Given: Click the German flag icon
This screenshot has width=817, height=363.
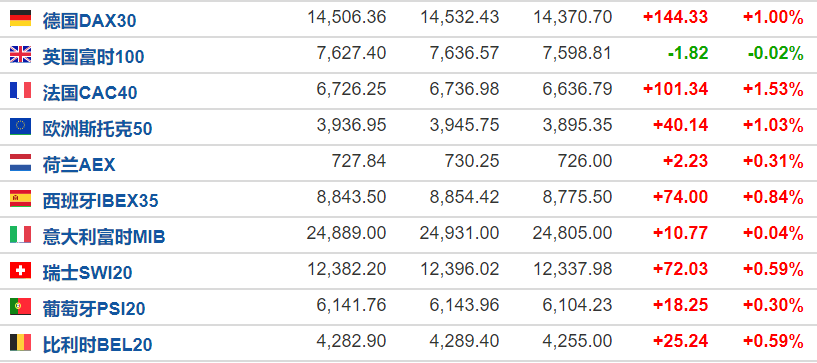Looking at the screenshot, I should [20, 19].
